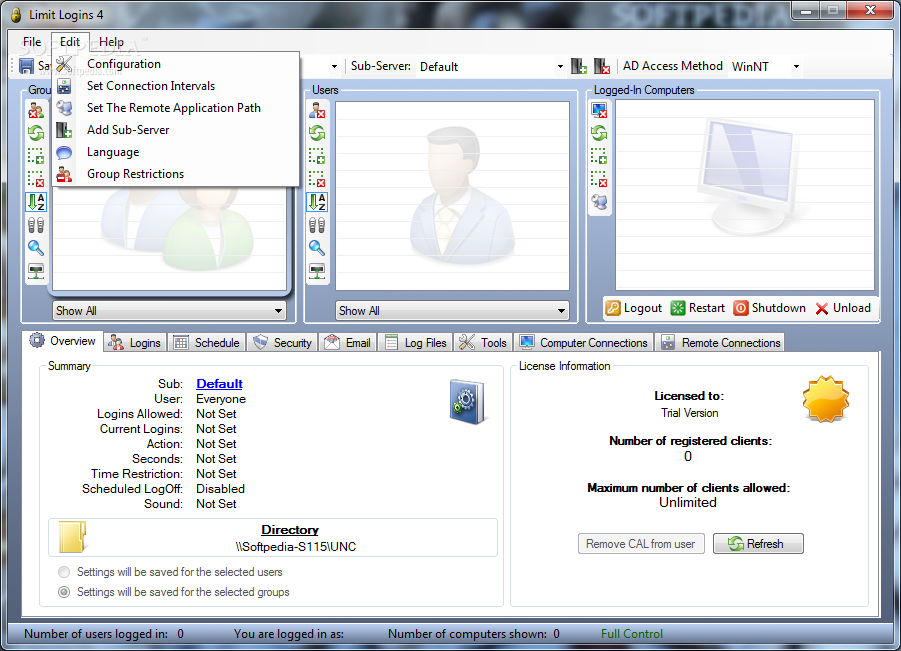Refresh the Groups list
The width and height of the screenshot is (901, 651).
[36, 133]
